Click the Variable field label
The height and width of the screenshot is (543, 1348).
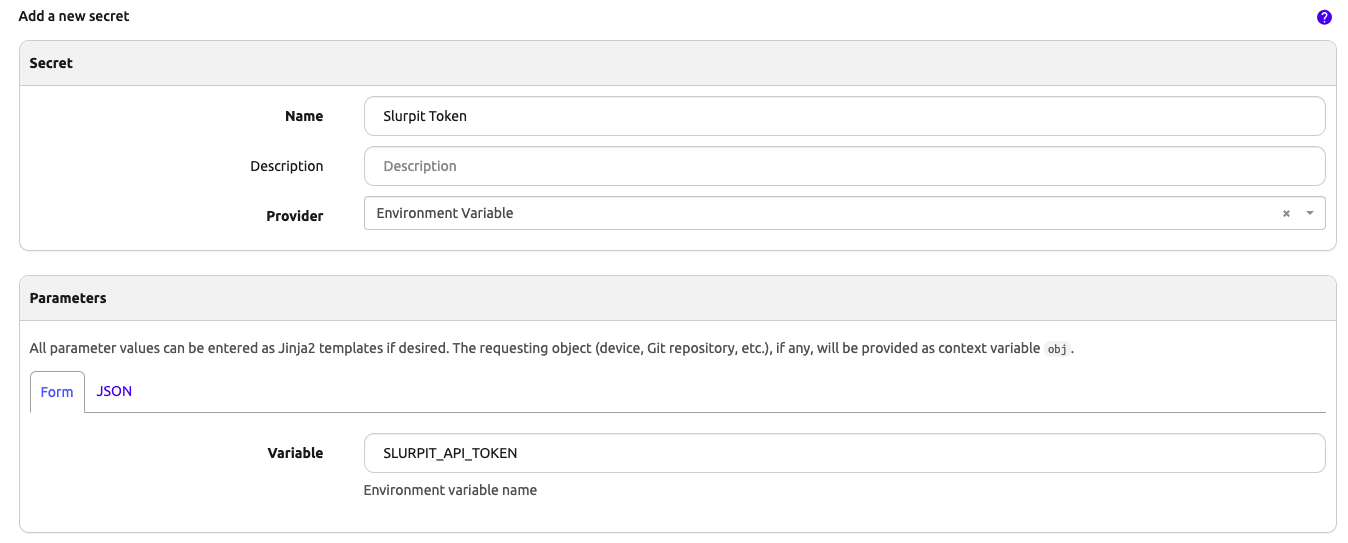coord(295,453)
